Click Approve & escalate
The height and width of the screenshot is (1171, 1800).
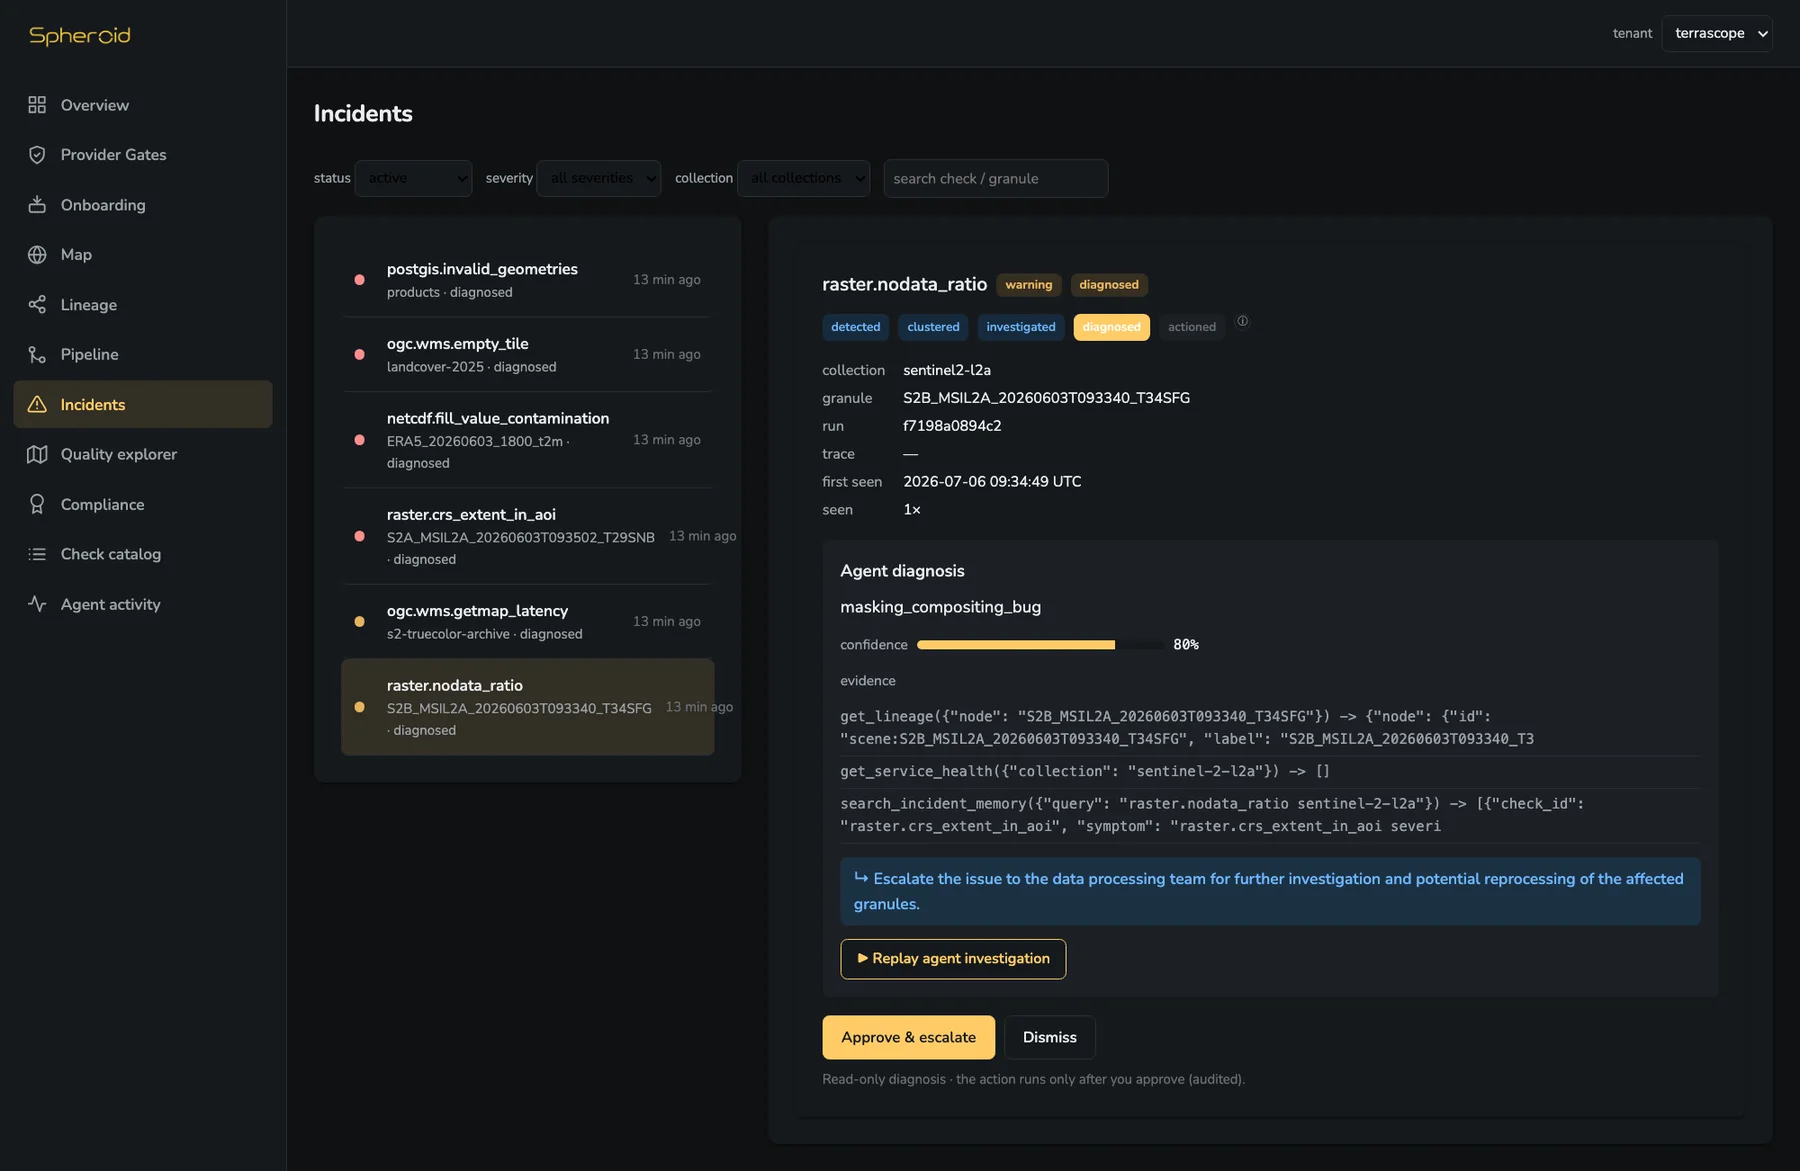point(908,1038)
